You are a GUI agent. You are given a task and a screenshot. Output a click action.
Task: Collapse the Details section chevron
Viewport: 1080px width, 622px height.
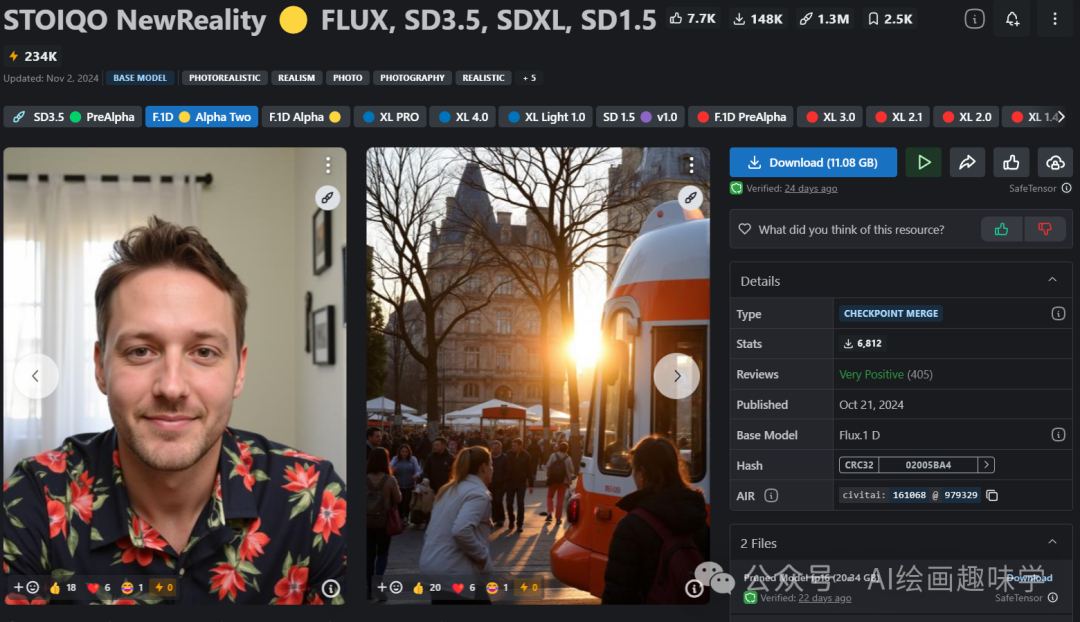click(1052, 280)
